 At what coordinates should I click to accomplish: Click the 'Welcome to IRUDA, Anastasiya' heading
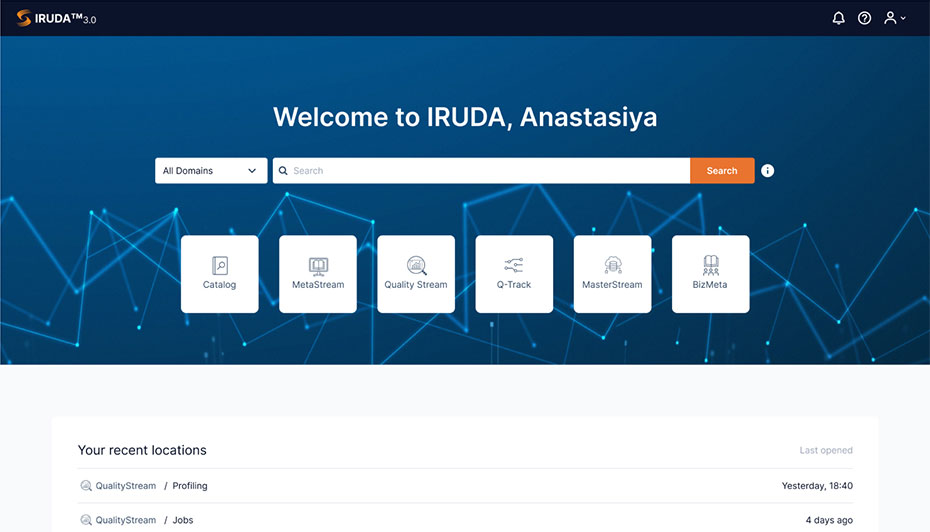[465, 117]
